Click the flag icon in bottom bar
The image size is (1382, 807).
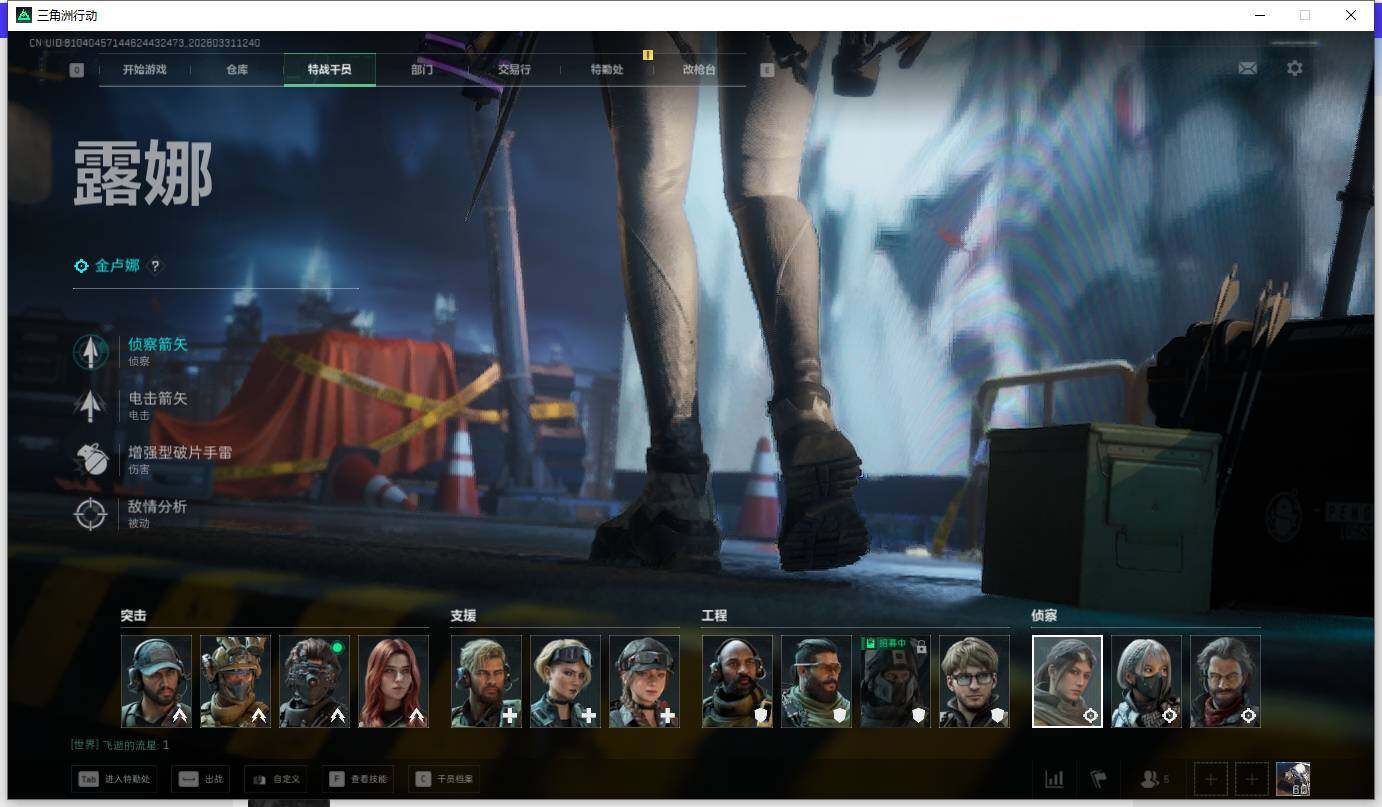coord(1098,779)
